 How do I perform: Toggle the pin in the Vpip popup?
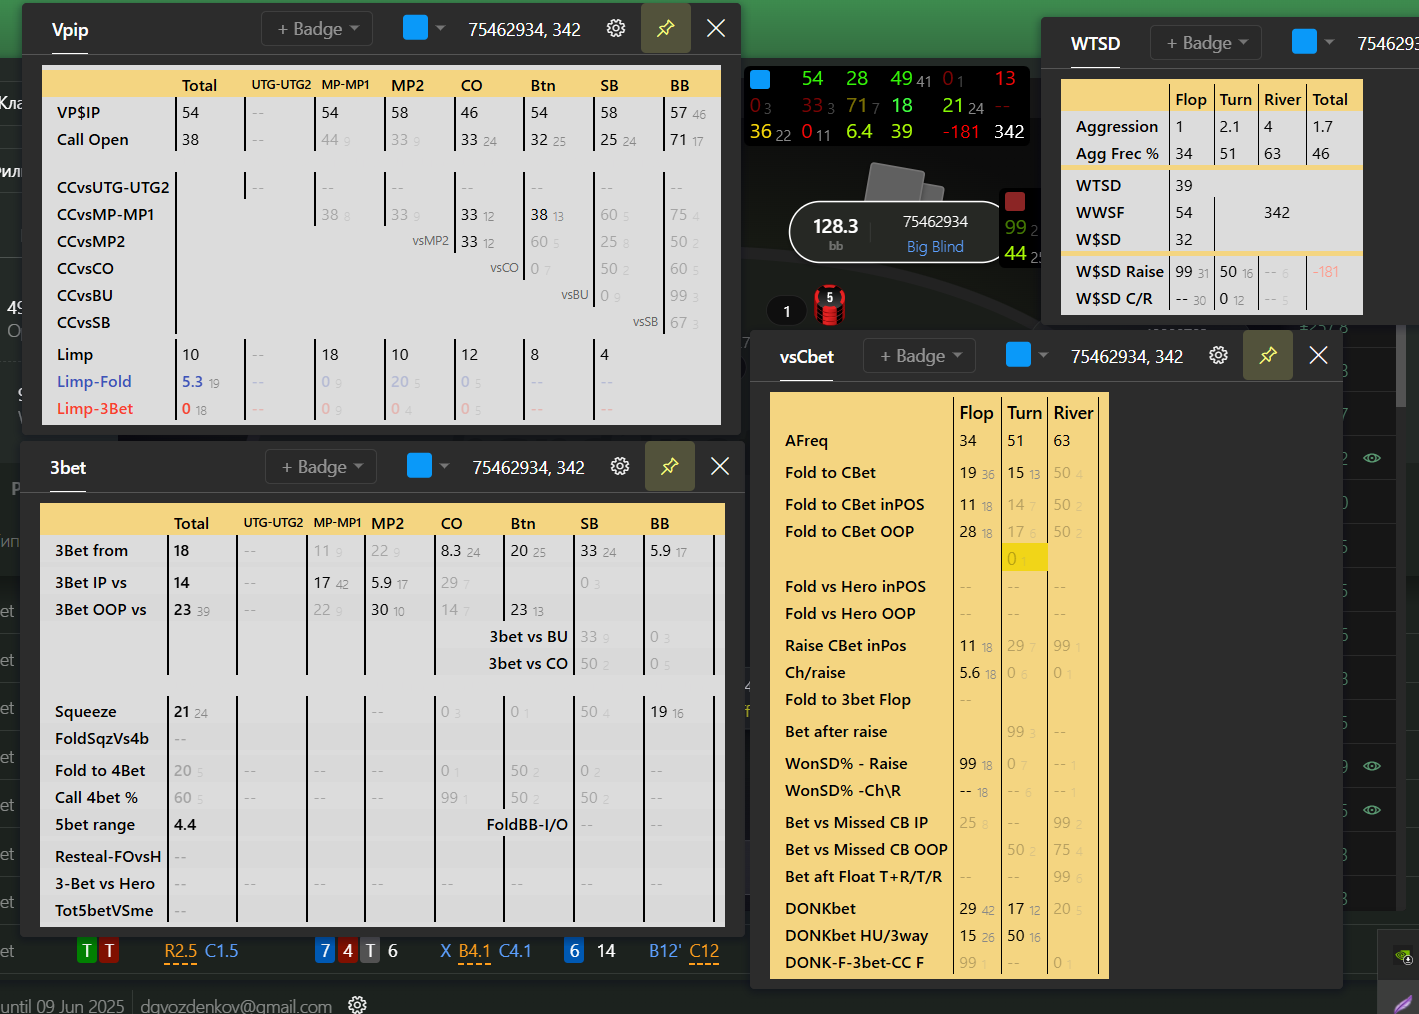click(666, 29)
